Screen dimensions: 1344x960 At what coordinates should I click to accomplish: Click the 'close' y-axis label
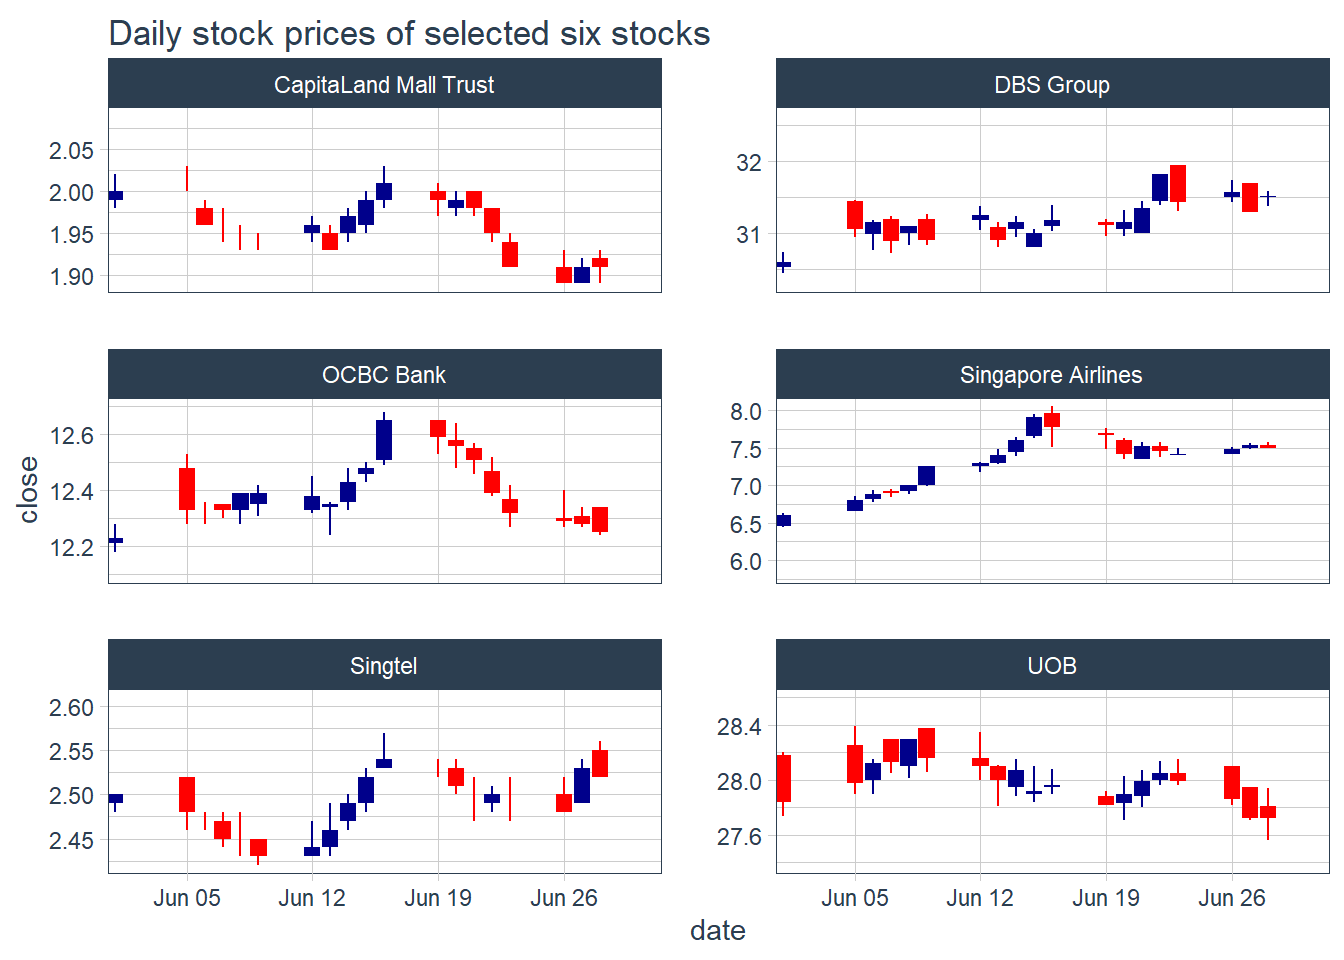coord(28,490)
